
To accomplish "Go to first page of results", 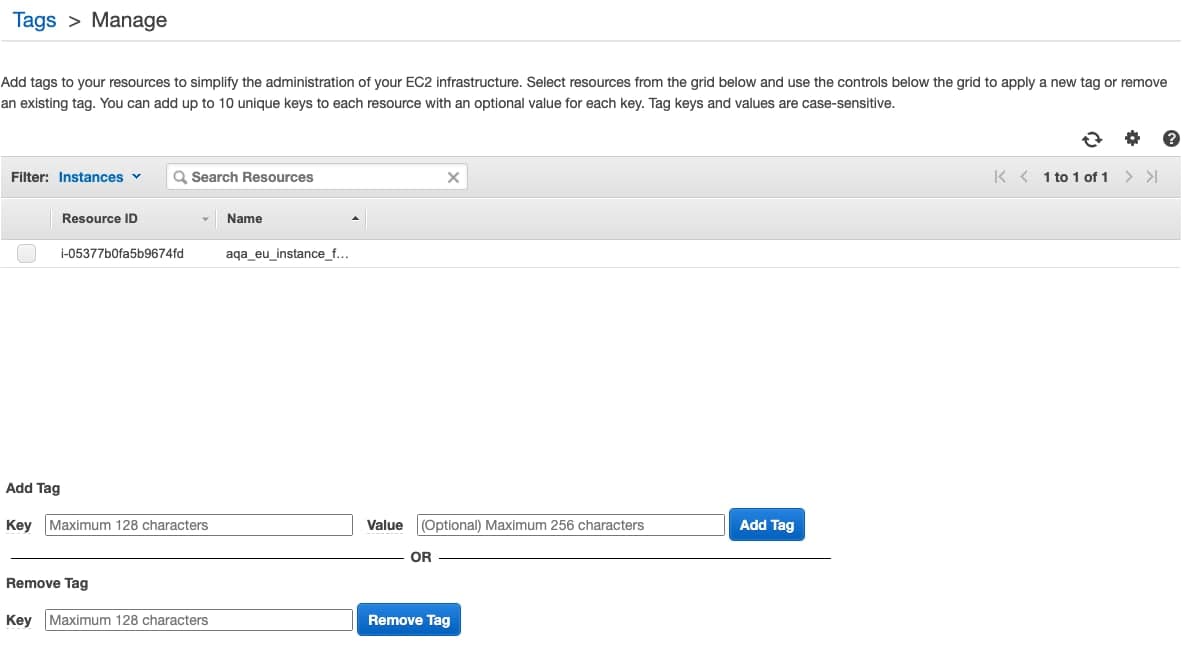I will pos(1000,177).
